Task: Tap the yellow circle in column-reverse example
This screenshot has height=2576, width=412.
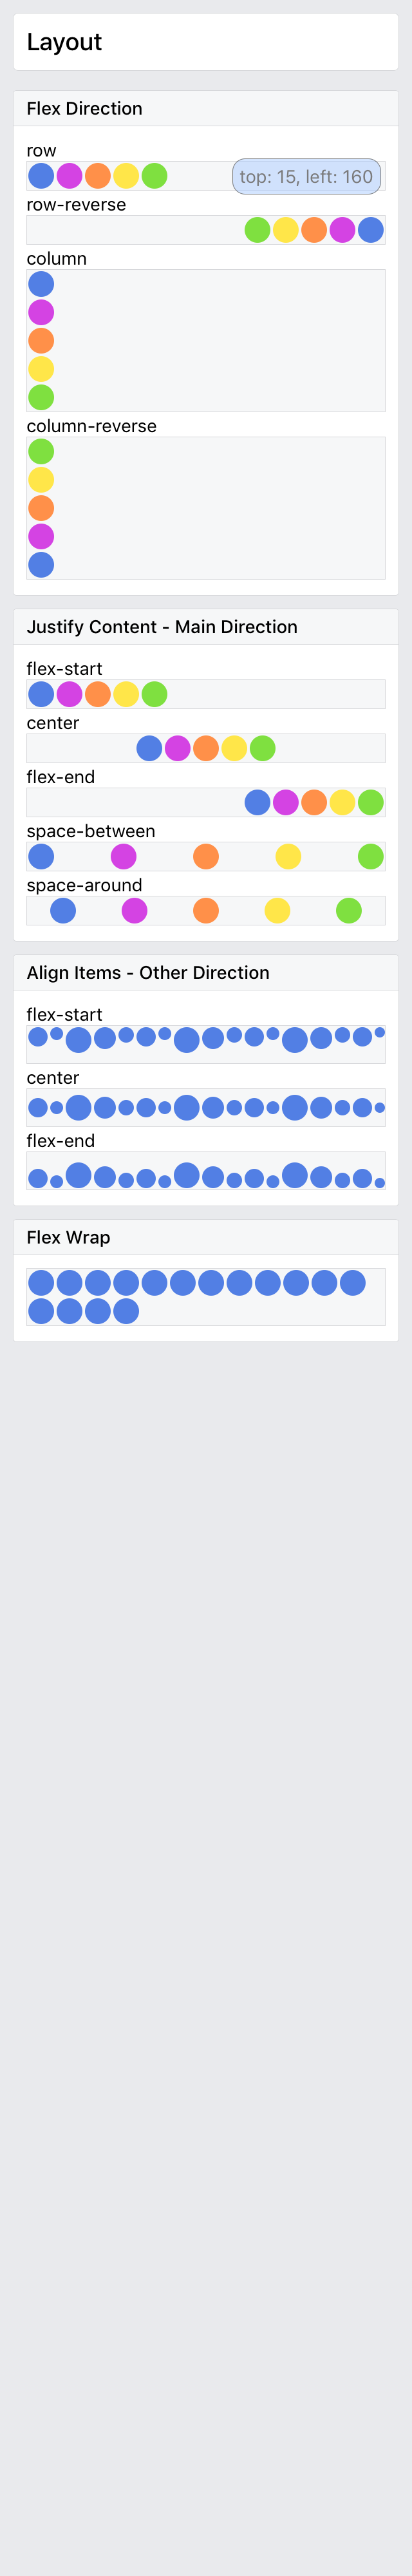Action: coord(41,480)
